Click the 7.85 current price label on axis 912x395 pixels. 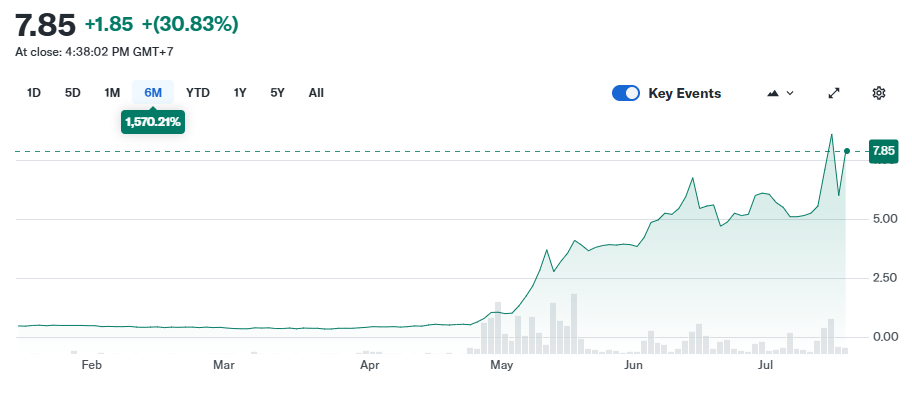(x=884, y=151)
